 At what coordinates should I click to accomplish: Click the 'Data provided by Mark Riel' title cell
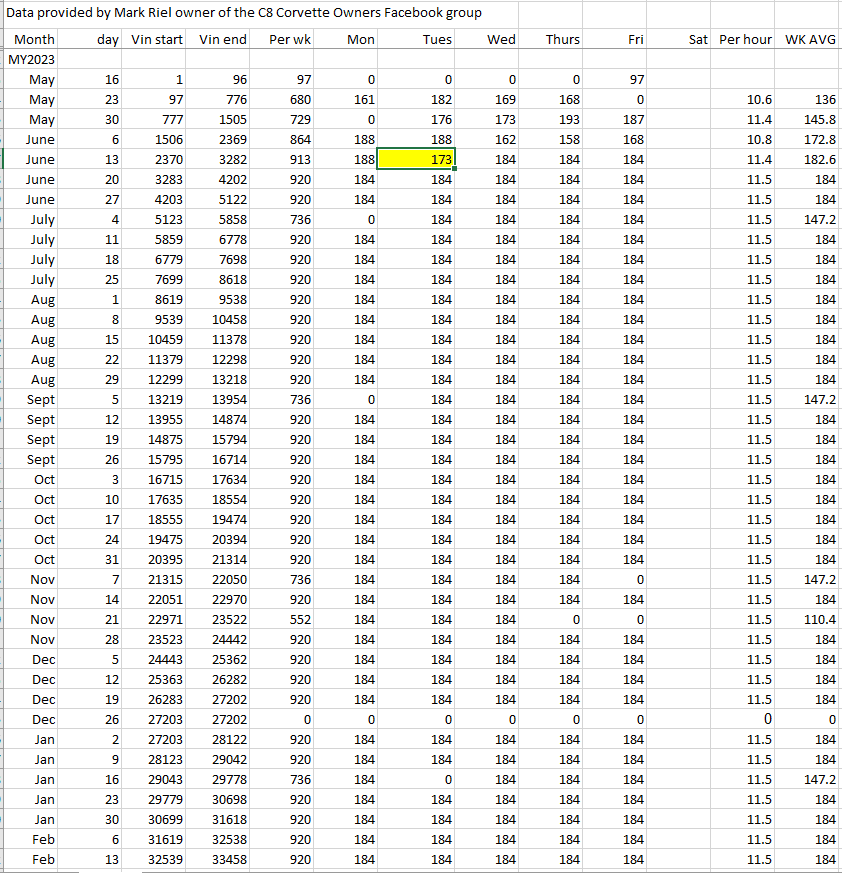244,13
